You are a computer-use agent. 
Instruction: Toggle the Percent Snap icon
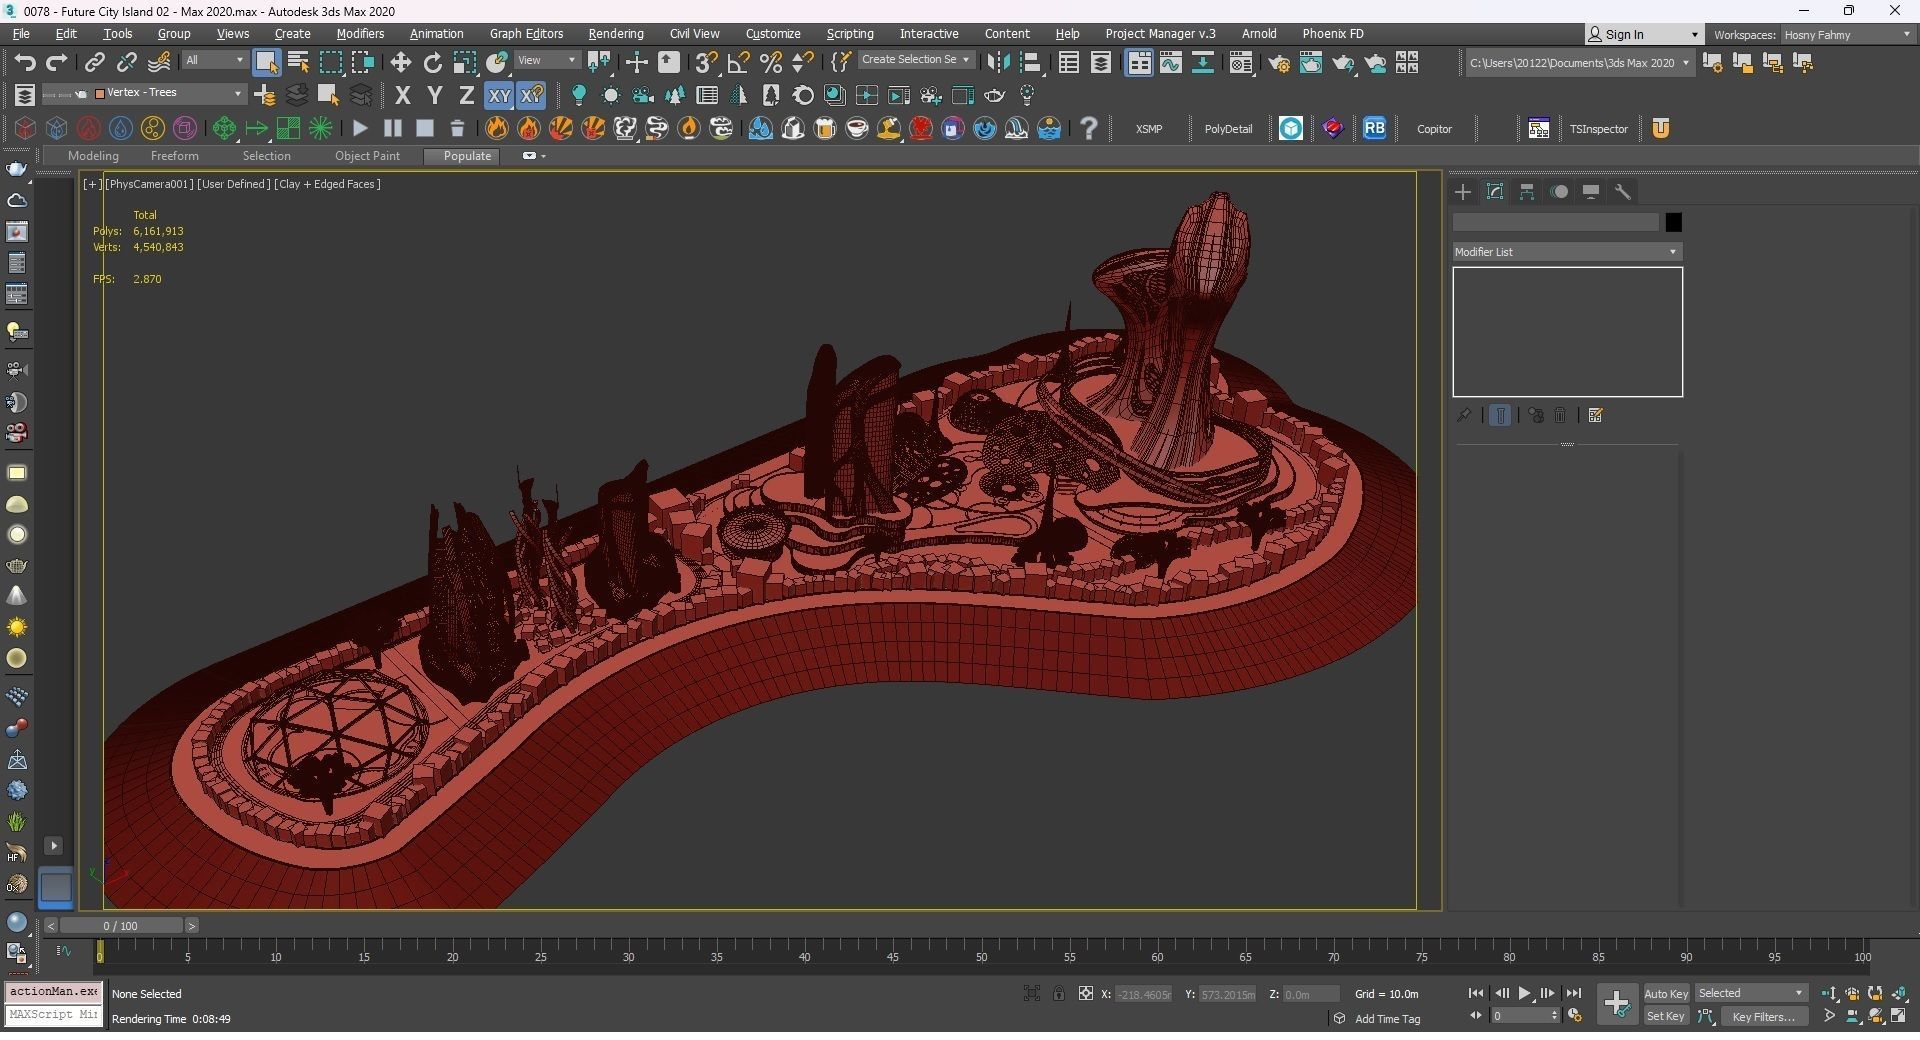pos(771,63)
